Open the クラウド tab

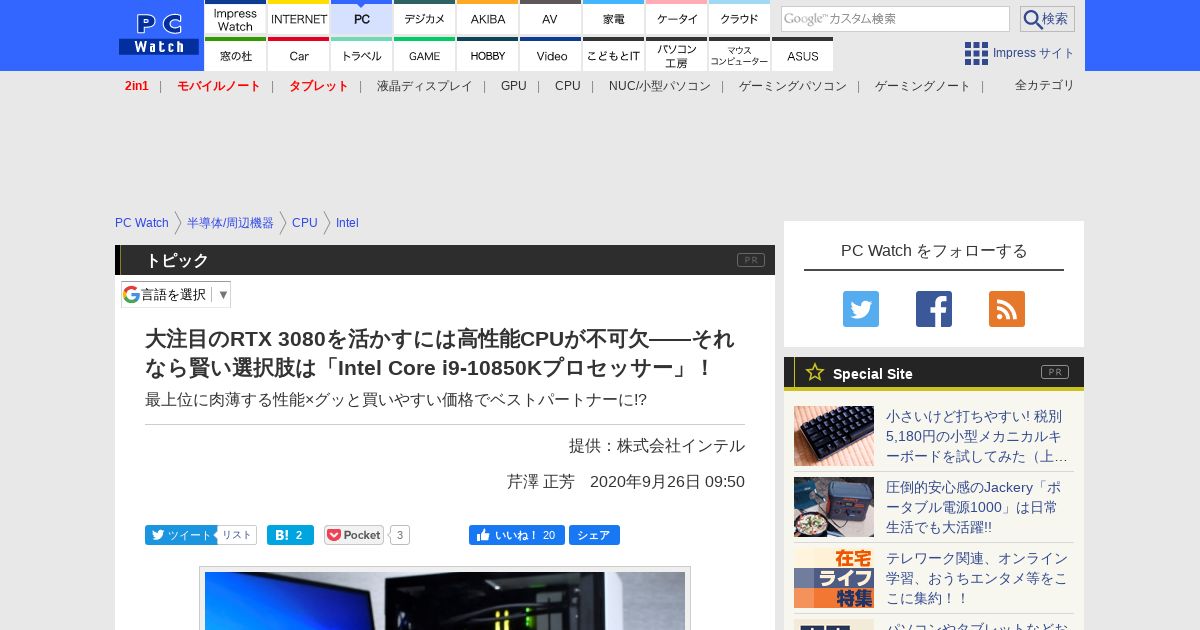740,17
